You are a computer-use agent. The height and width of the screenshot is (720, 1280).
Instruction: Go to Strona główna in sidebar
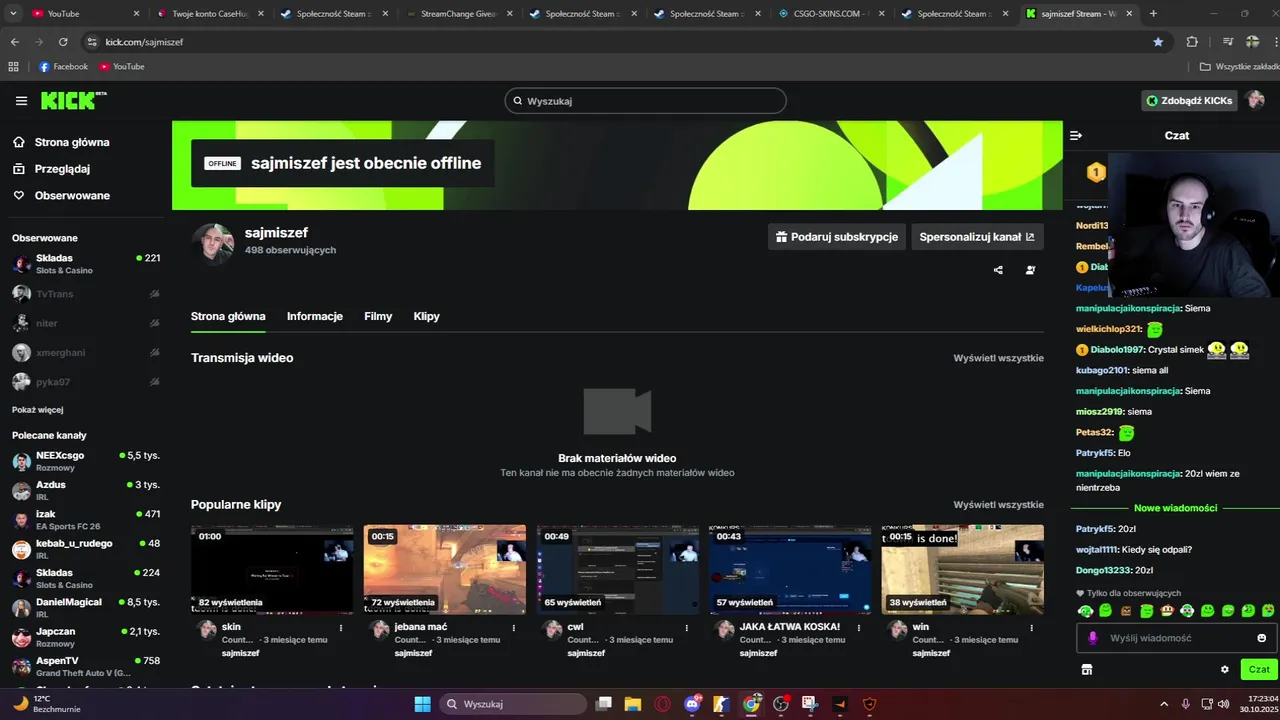(72, 142)
